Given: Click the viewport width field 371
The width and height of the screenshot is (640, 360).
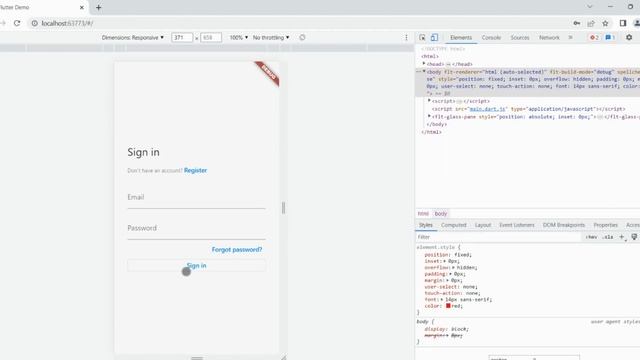Looking at the screenshot, I should point(182,38).
